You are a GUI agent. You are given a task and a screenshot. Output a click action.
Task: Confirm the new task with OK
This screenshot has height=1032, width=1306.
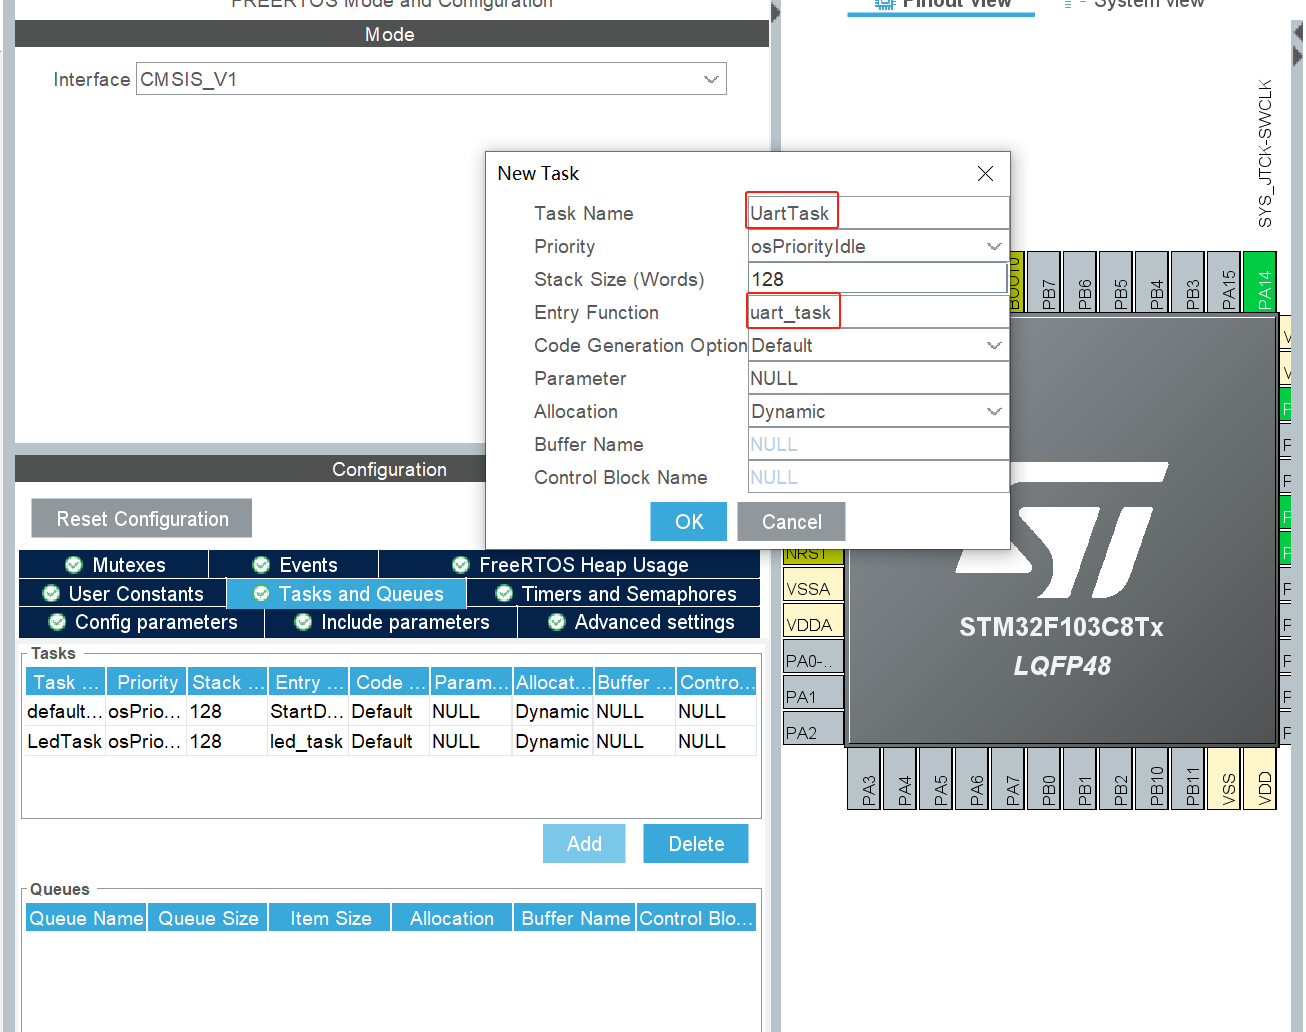tap(689, 522)
